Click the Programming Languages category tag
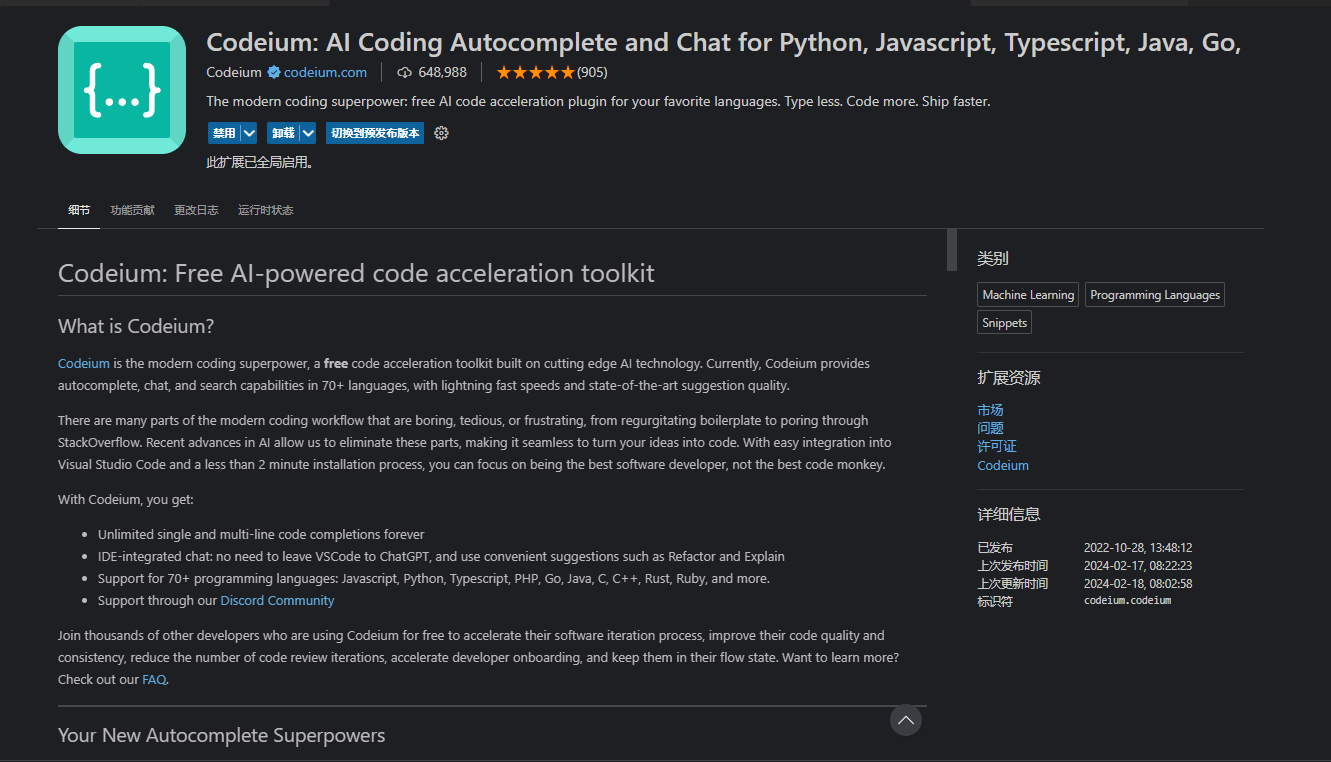 pyautogui.click(x=1155, y=295)
